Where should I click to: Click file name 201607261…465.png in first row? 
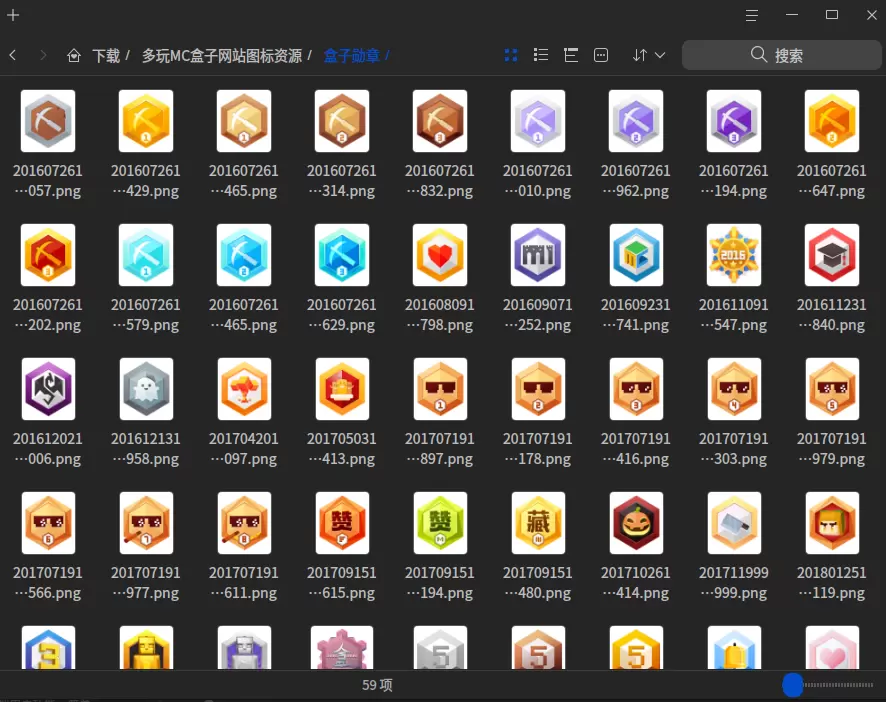coord(244,181)
